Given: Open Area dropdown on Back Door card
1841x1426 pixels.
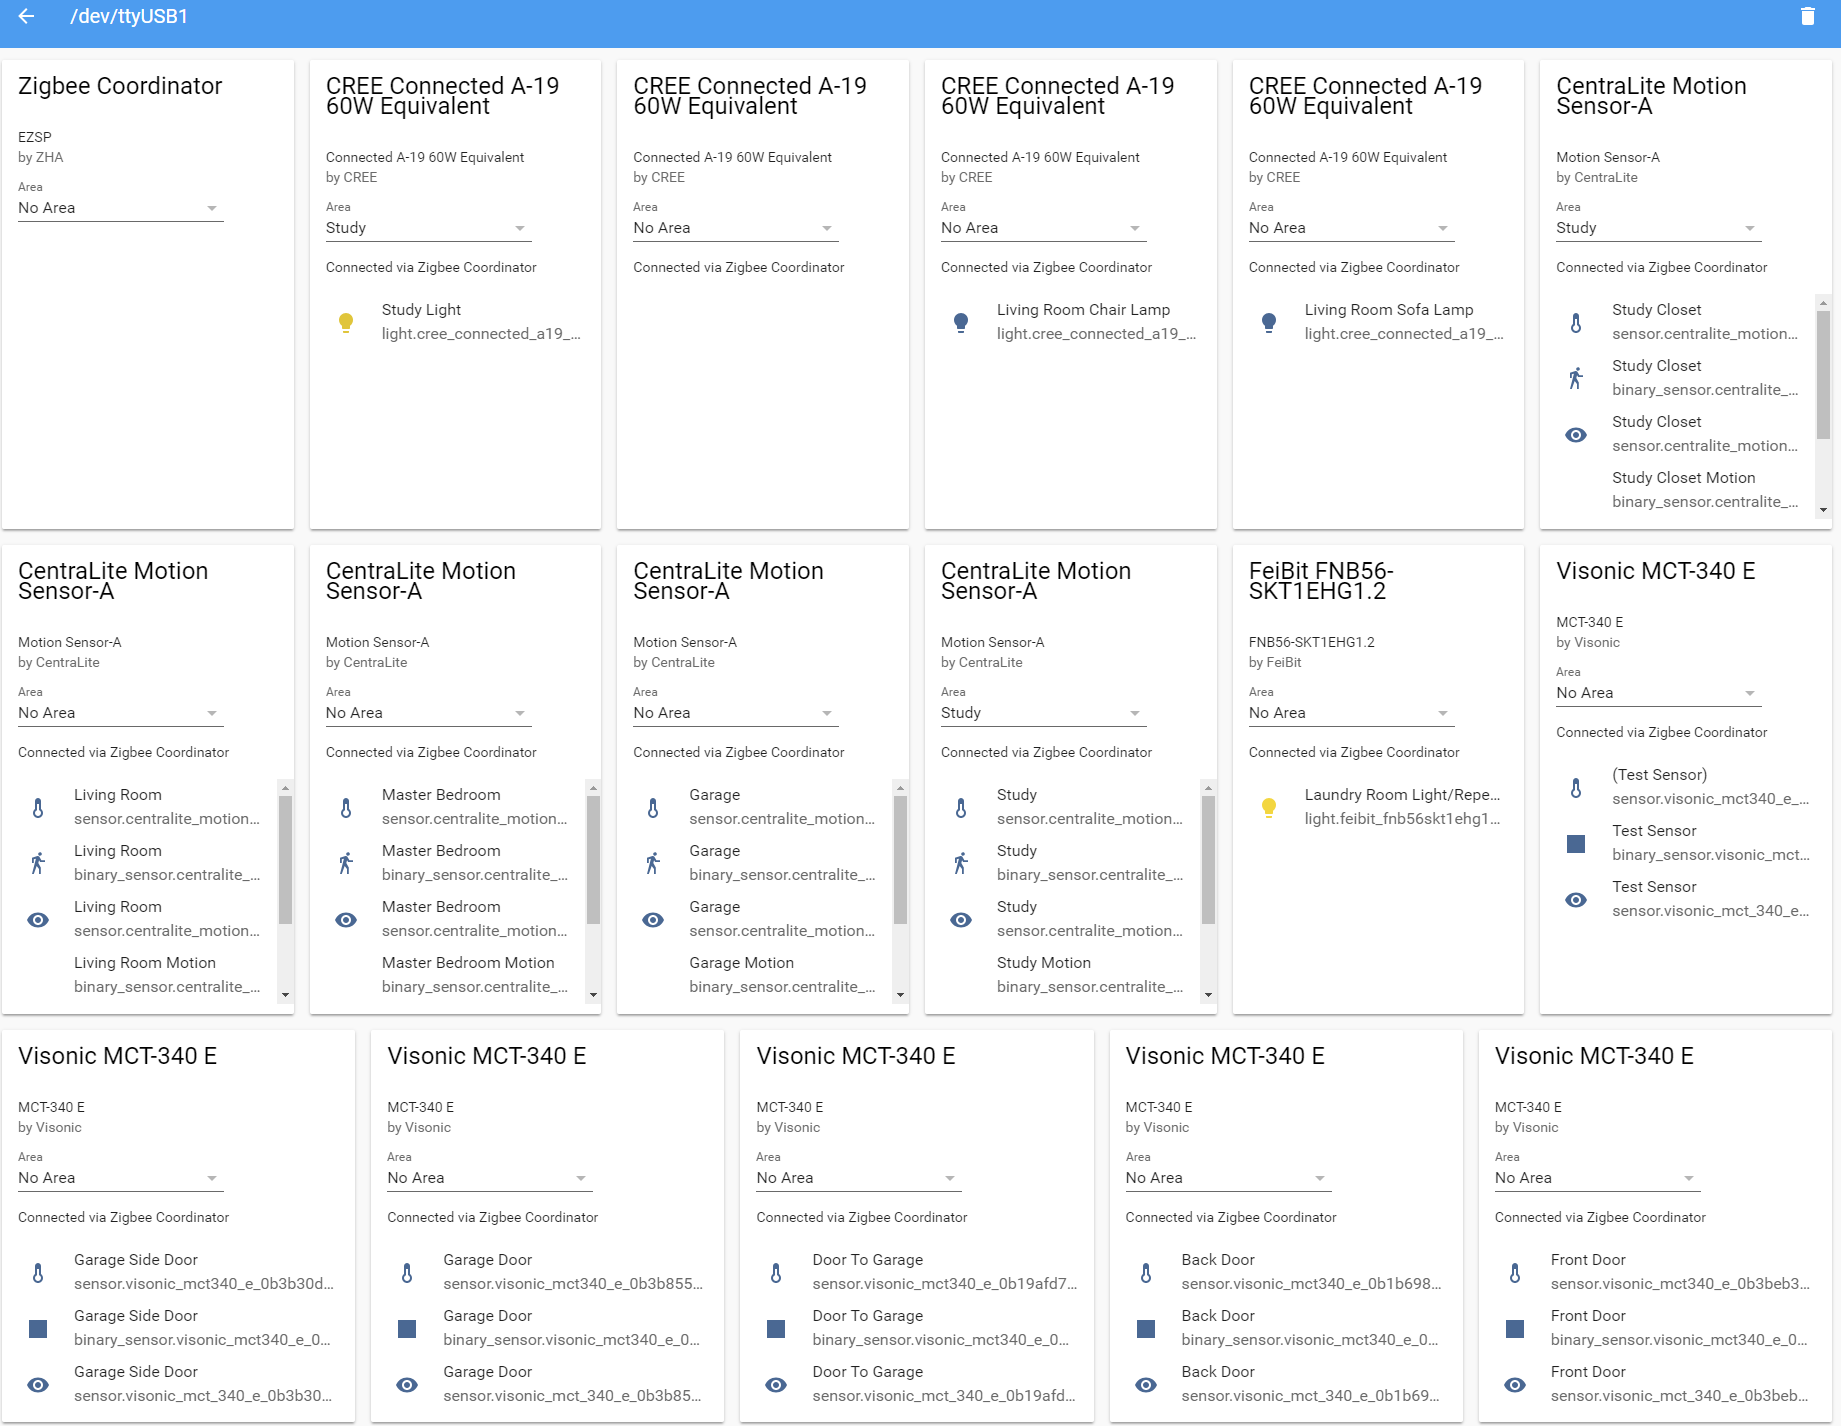Looking at the screenshot, I should [1228, 1178].
